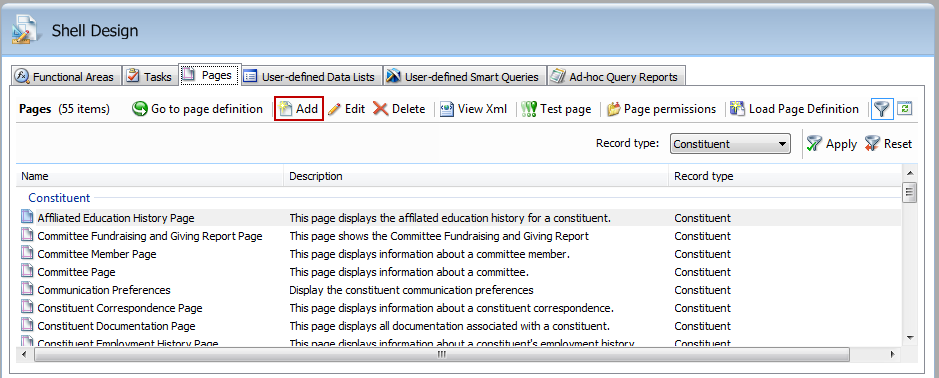
Task: Click the Committee Member Page row icon
Action: 27,253
